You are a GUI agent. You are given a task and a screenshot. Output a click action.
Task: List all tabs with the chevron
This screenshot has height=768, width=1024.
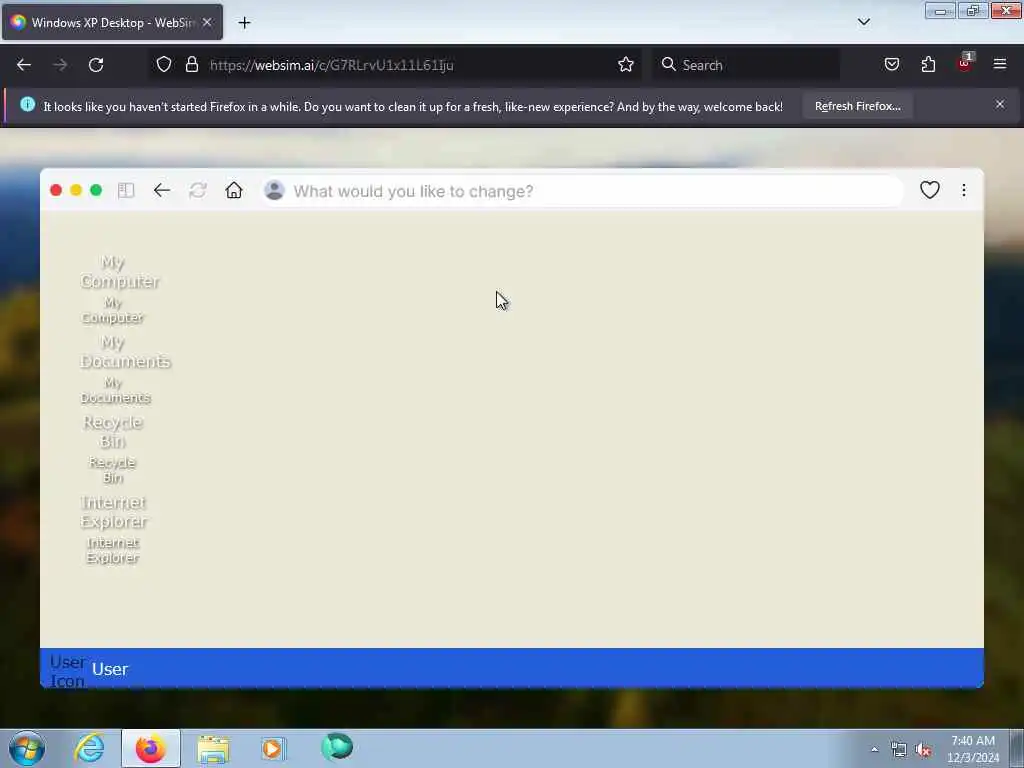coord(863,22)
